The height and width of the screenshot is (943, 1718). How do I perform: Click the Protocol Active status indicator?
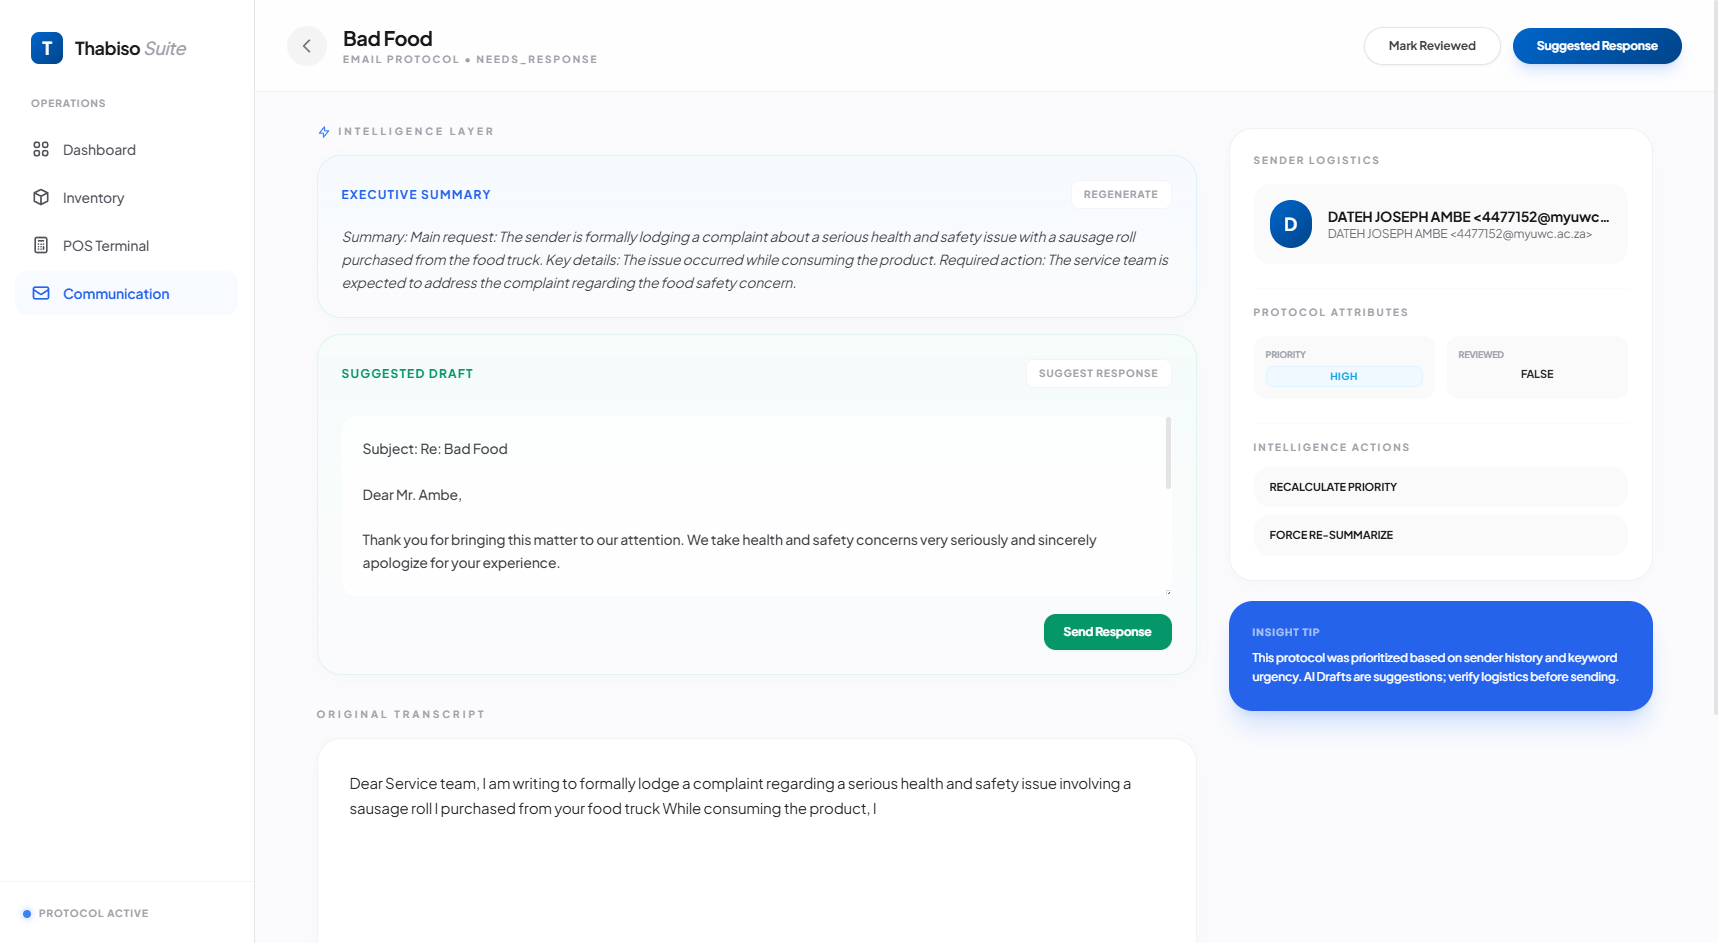27,912
